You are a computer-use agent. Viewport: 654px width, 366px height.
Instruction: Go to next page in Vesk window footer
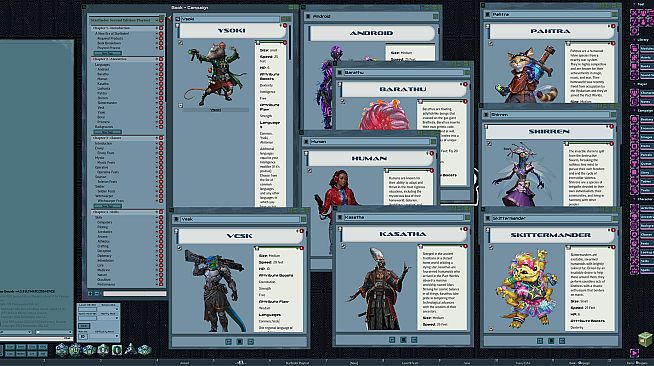(251, 341)
